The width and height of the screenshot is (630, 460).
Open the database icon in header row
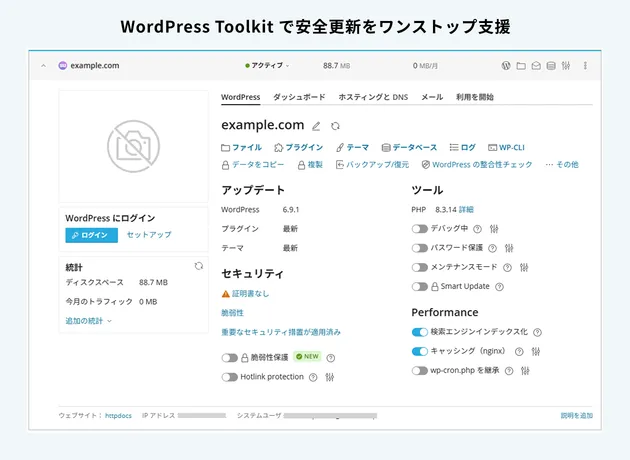[551, 65]
